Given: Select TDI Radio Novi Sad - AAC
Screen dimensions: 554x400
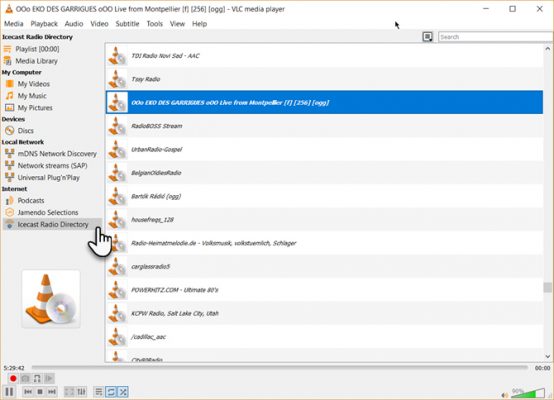Looking at the screenshot, I should tap(324, 56).
